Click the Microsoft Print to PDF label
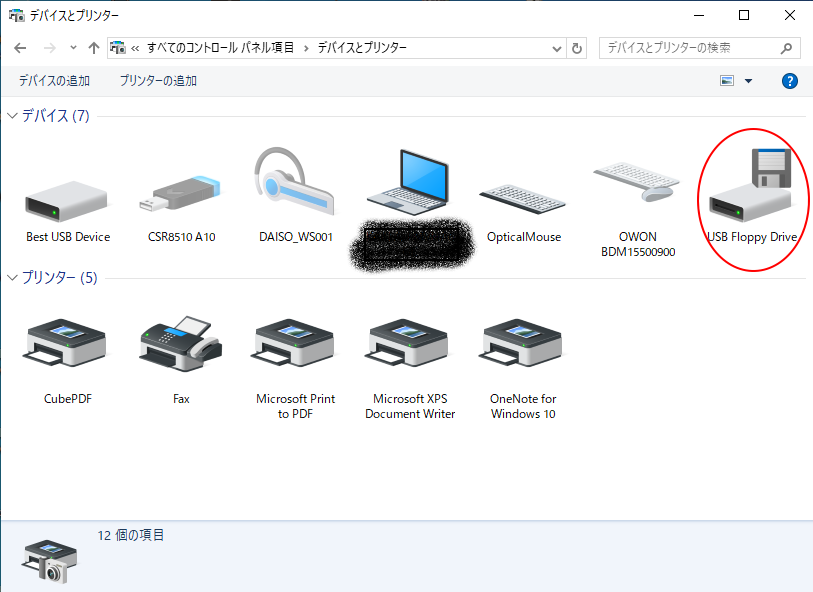This screenshot has width=813, height=592. [296, 406]
